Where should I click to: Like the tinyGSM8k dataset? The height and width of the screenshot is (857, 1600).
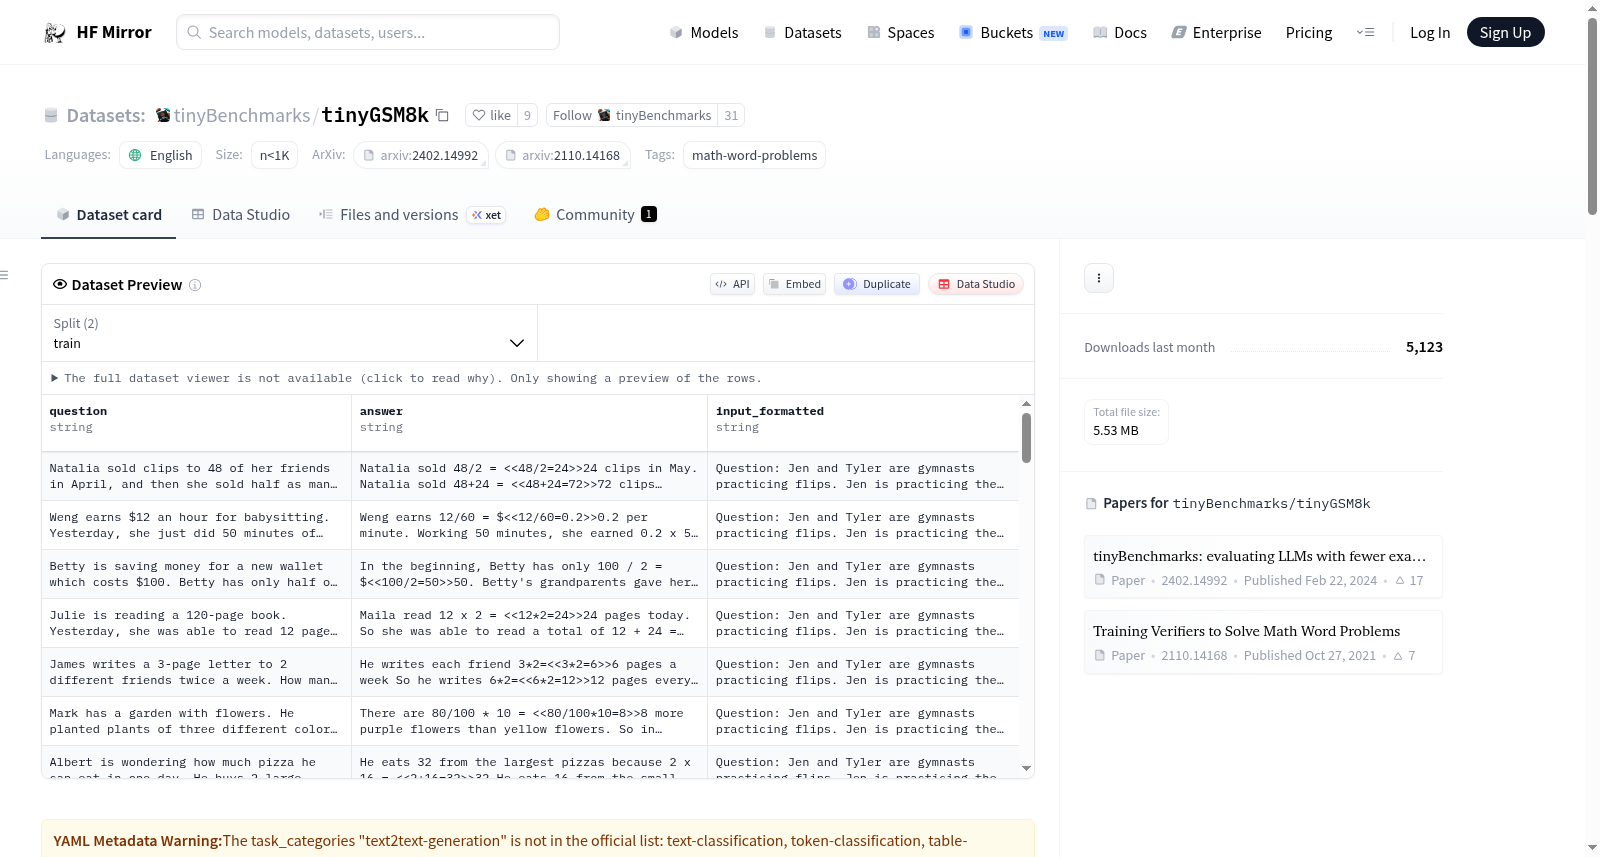(x=491, y=115)
